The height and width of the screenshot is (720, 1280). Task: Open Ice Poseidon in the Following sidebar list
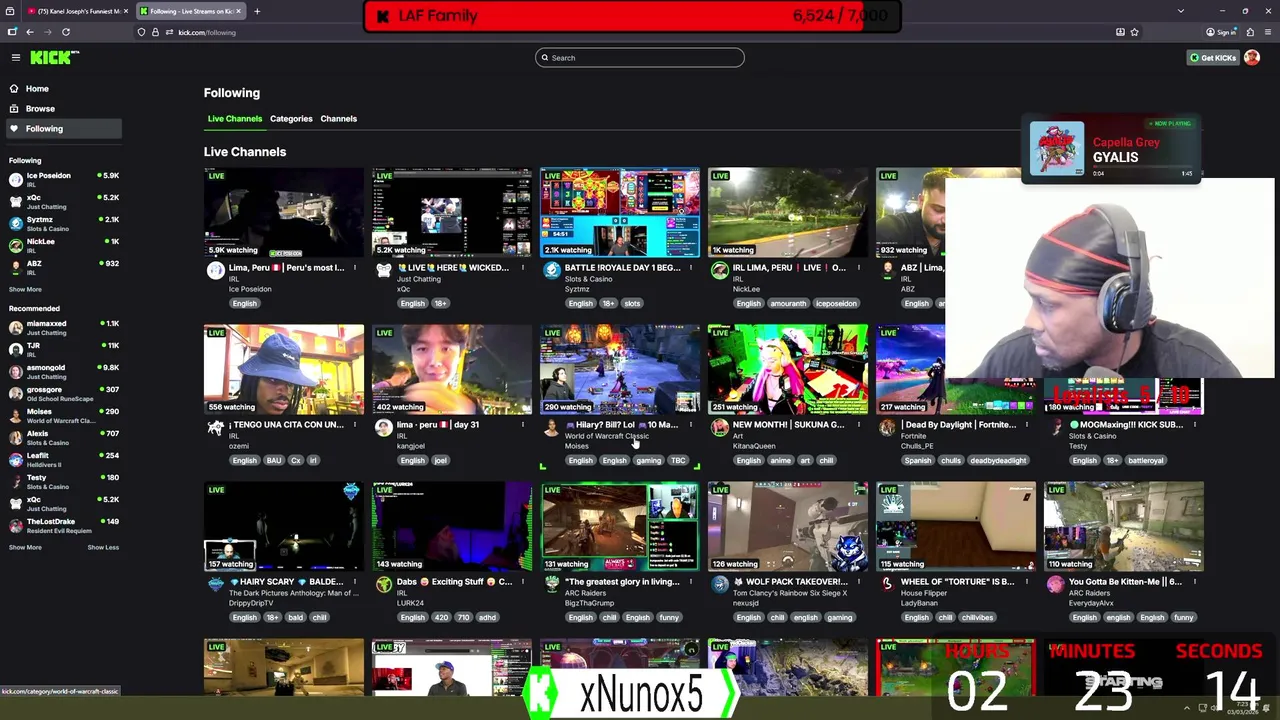(x=63, y=179)
